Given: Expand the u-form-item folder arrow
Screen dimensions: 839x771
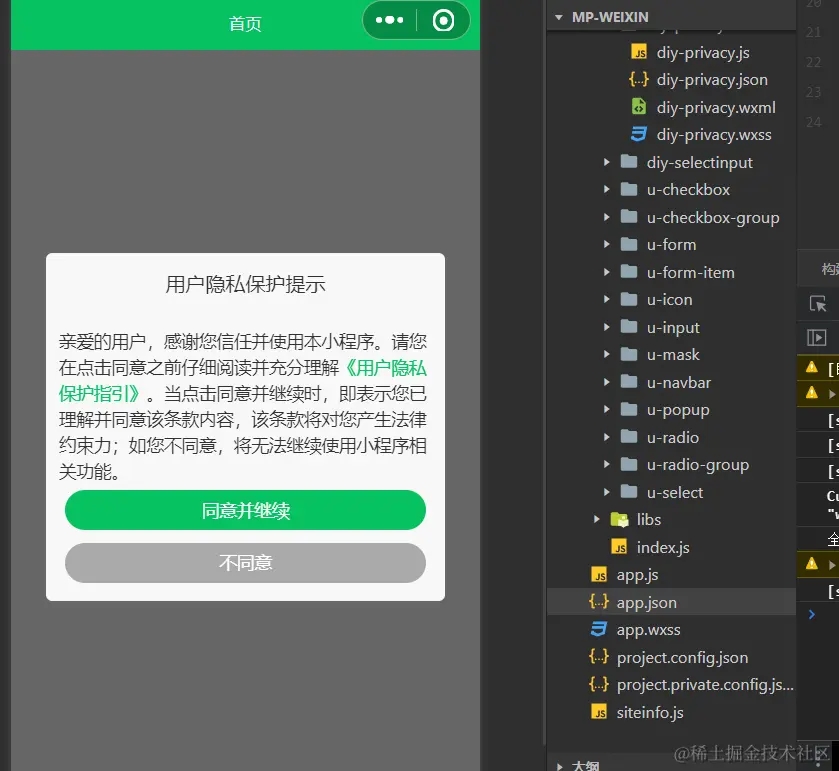Looking at the screenshot, I should (x=606, y=272).
